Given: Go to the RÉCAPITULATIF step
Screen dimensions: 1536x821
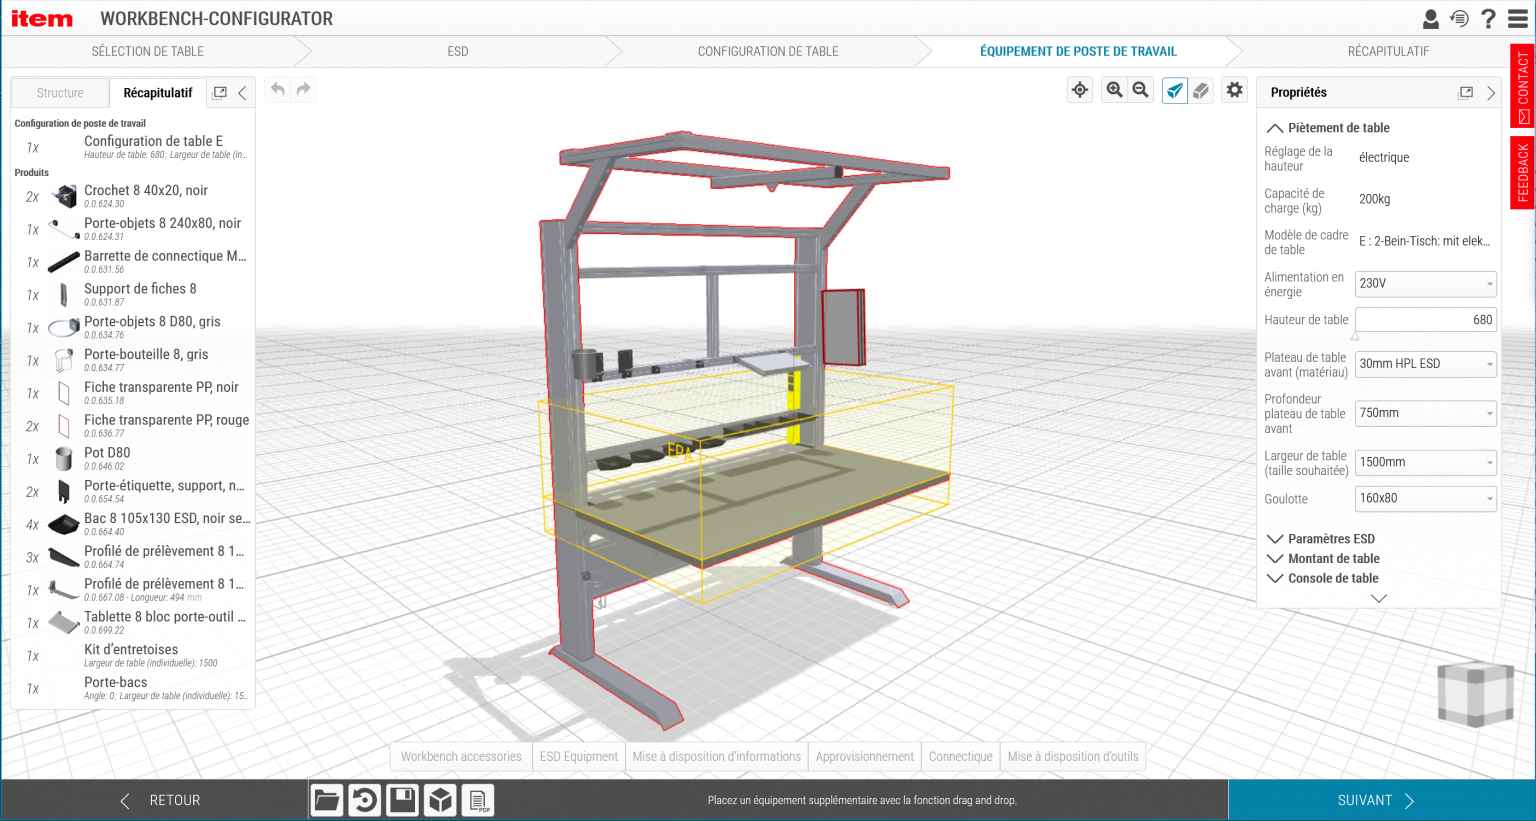Looking at the screenshot, I should [x=1388, y=51].
